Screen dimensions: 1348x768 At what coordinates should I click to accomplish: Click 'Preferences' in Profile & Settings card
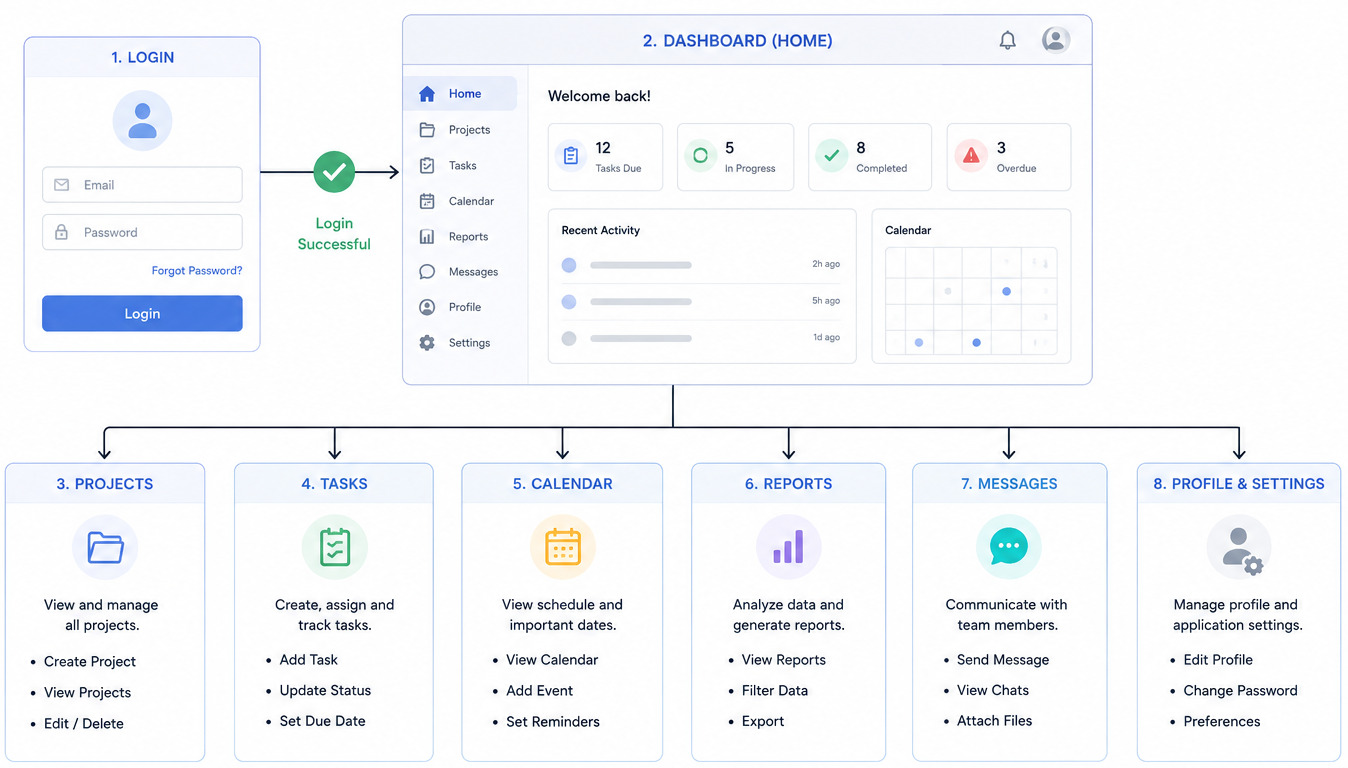point(1222,722)
